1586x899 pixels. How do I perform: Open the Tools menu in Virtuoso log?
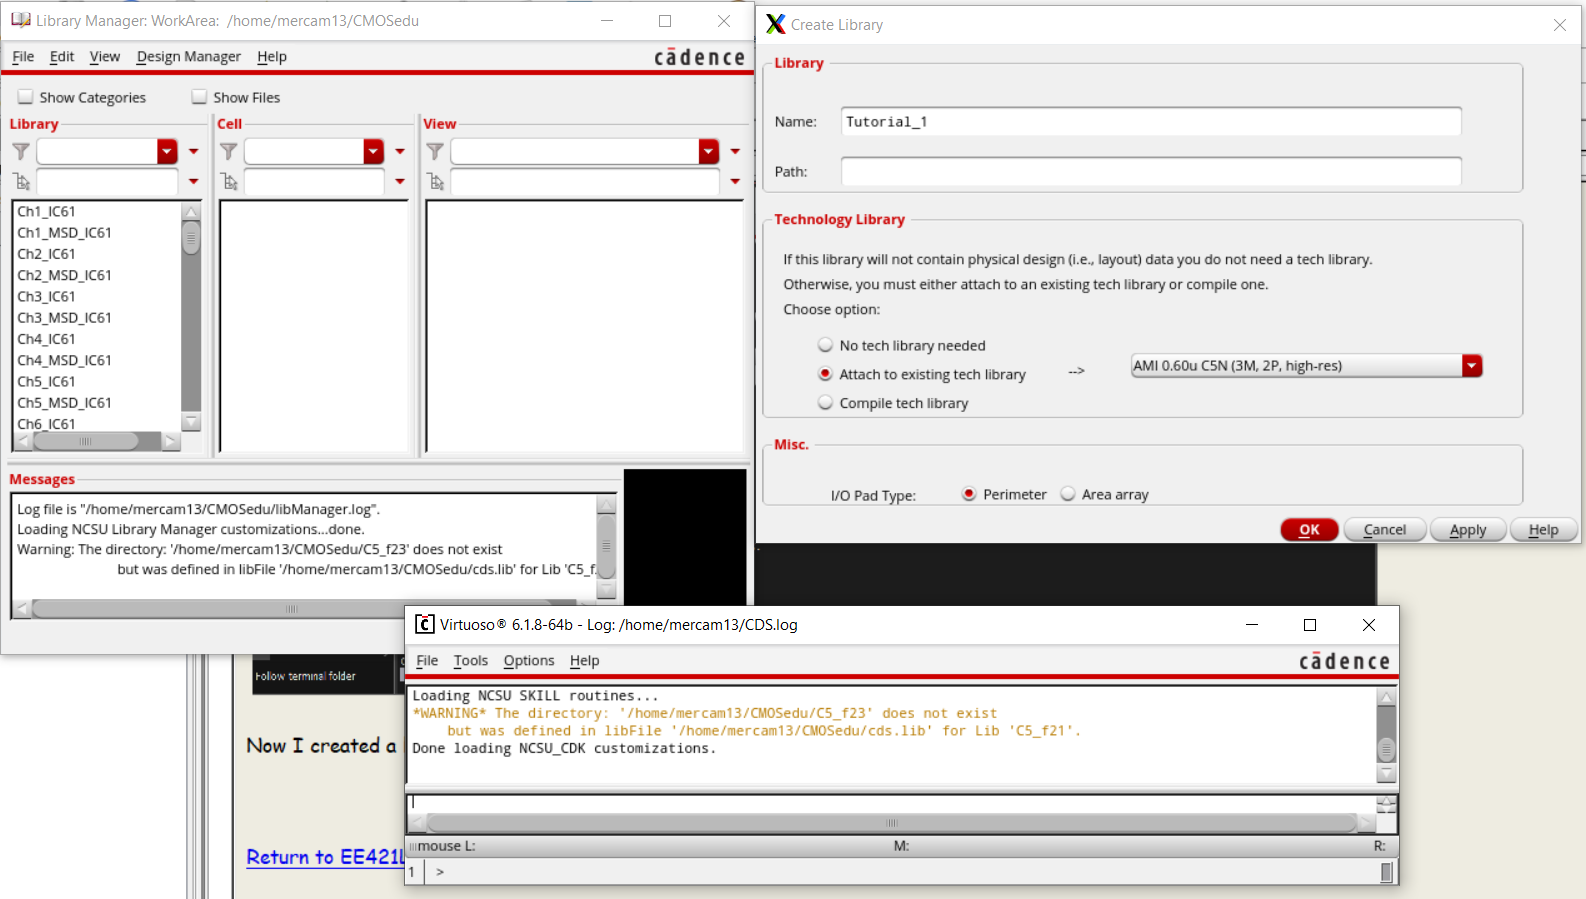(x=470, y=661)
